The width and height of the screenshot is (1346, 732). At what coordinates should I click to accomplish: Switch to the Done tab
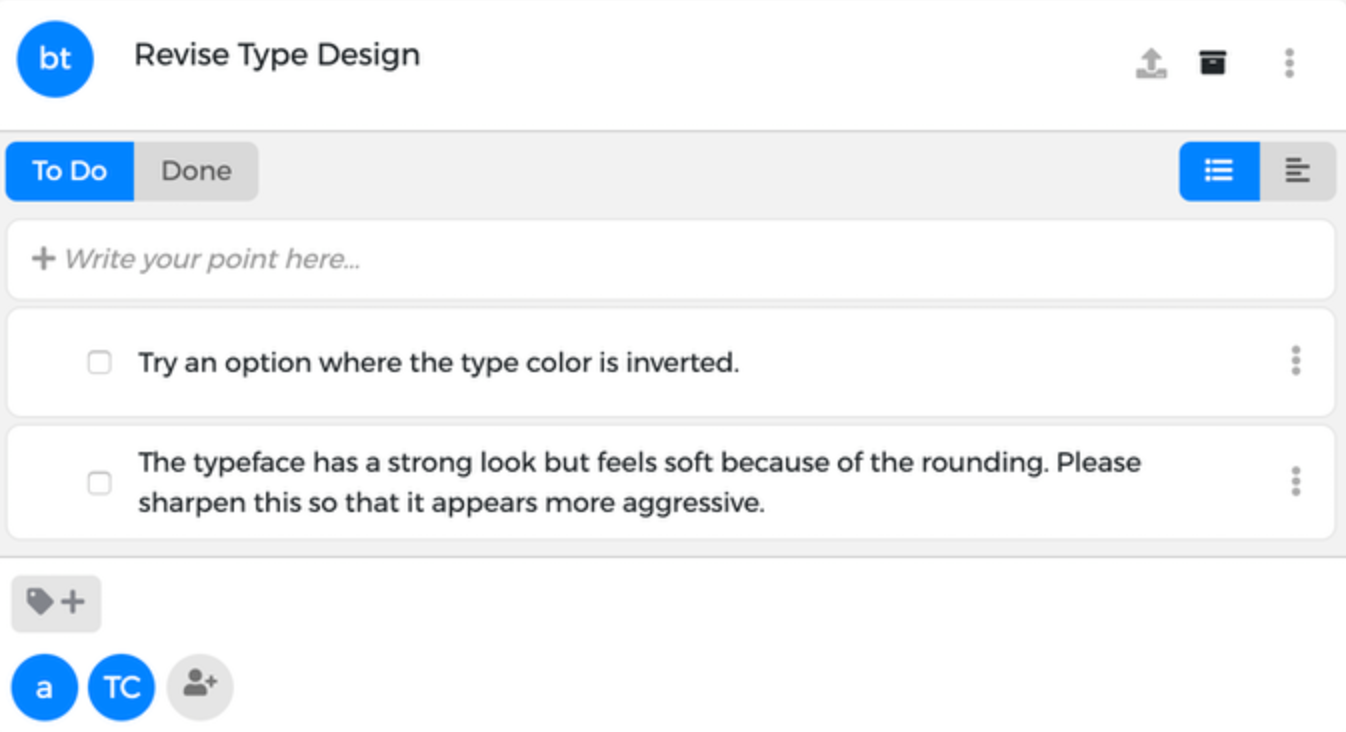pos(196,171)
